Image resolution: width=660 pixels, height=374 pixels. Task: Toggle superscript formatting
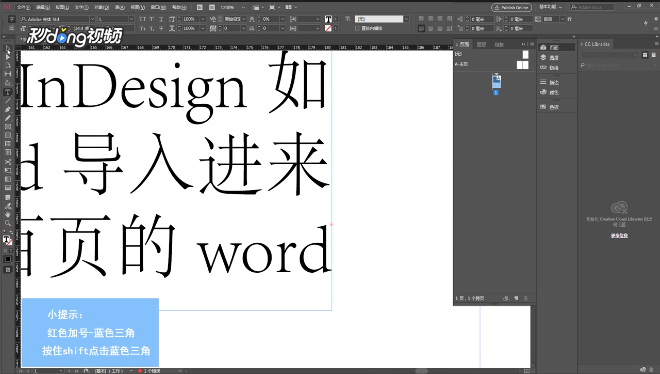(152, 19)
